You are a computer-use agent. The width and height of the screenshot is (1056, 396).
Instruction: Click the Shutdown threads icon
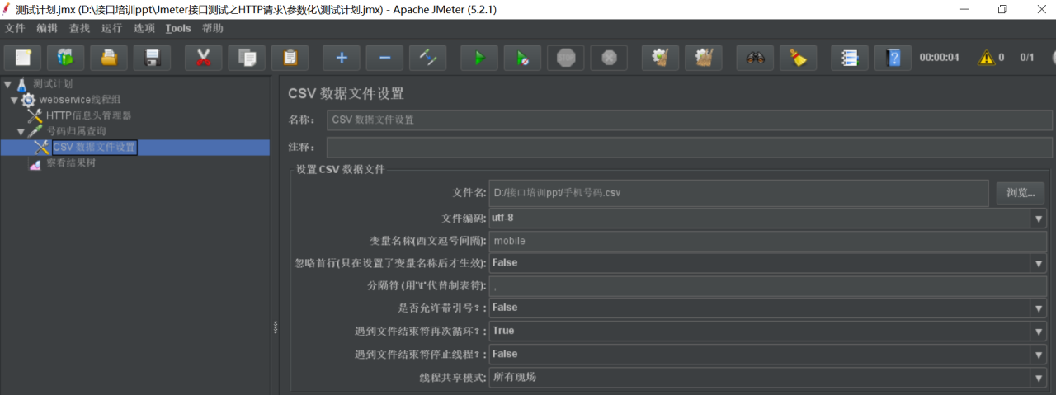point(609,58)
